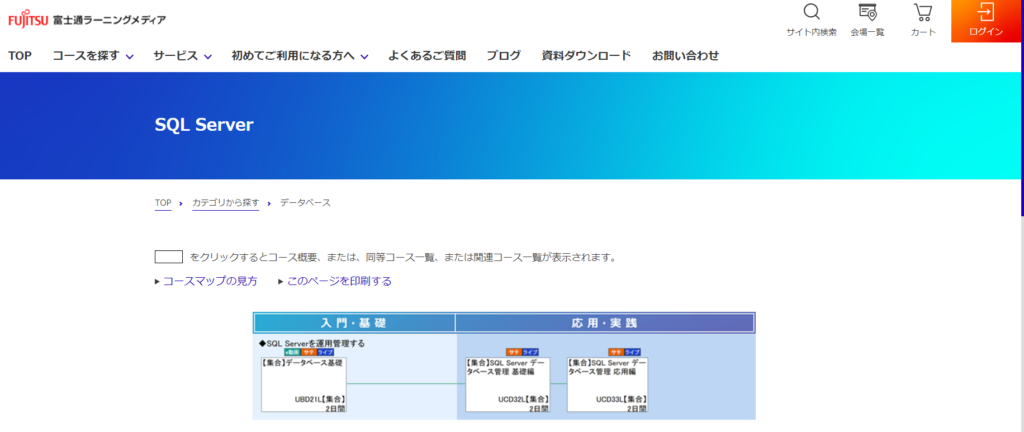Click the orange ログイン login button
Viewport: 1024px width, 432px height.
coord(985,21)
